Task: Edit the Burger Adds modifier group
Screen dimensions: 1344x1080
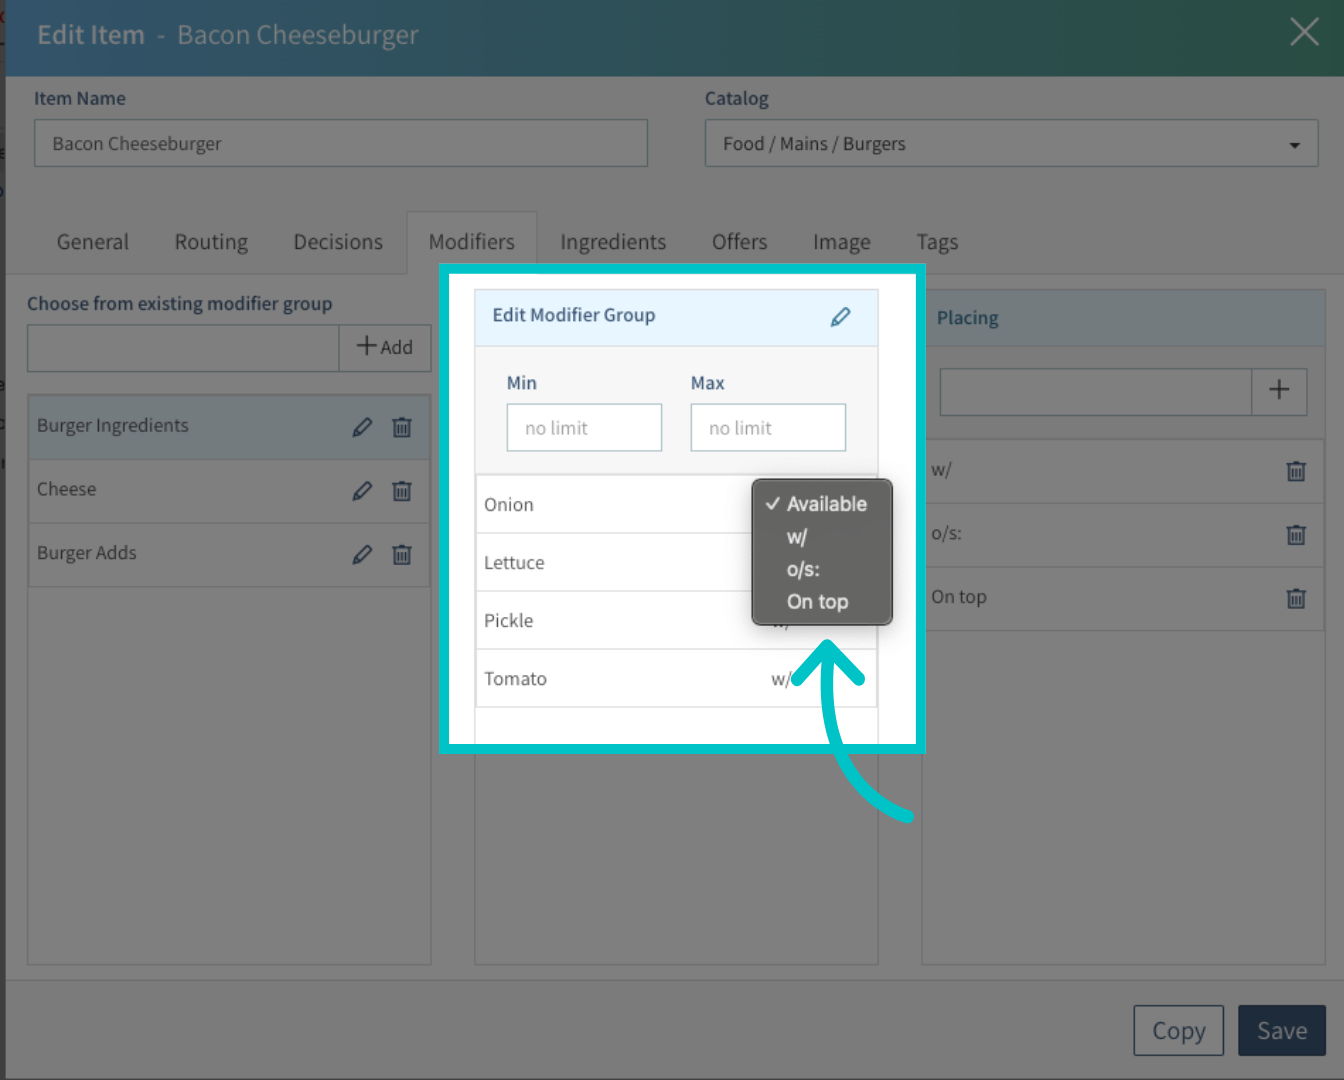Action: point(362,554)
